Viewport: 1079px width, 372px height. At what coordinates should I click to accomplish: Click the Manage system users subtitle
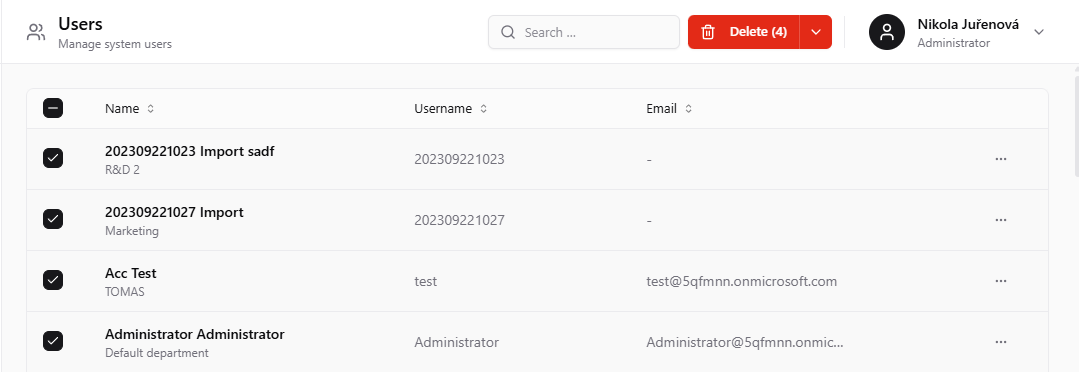(x=115, y=44)
